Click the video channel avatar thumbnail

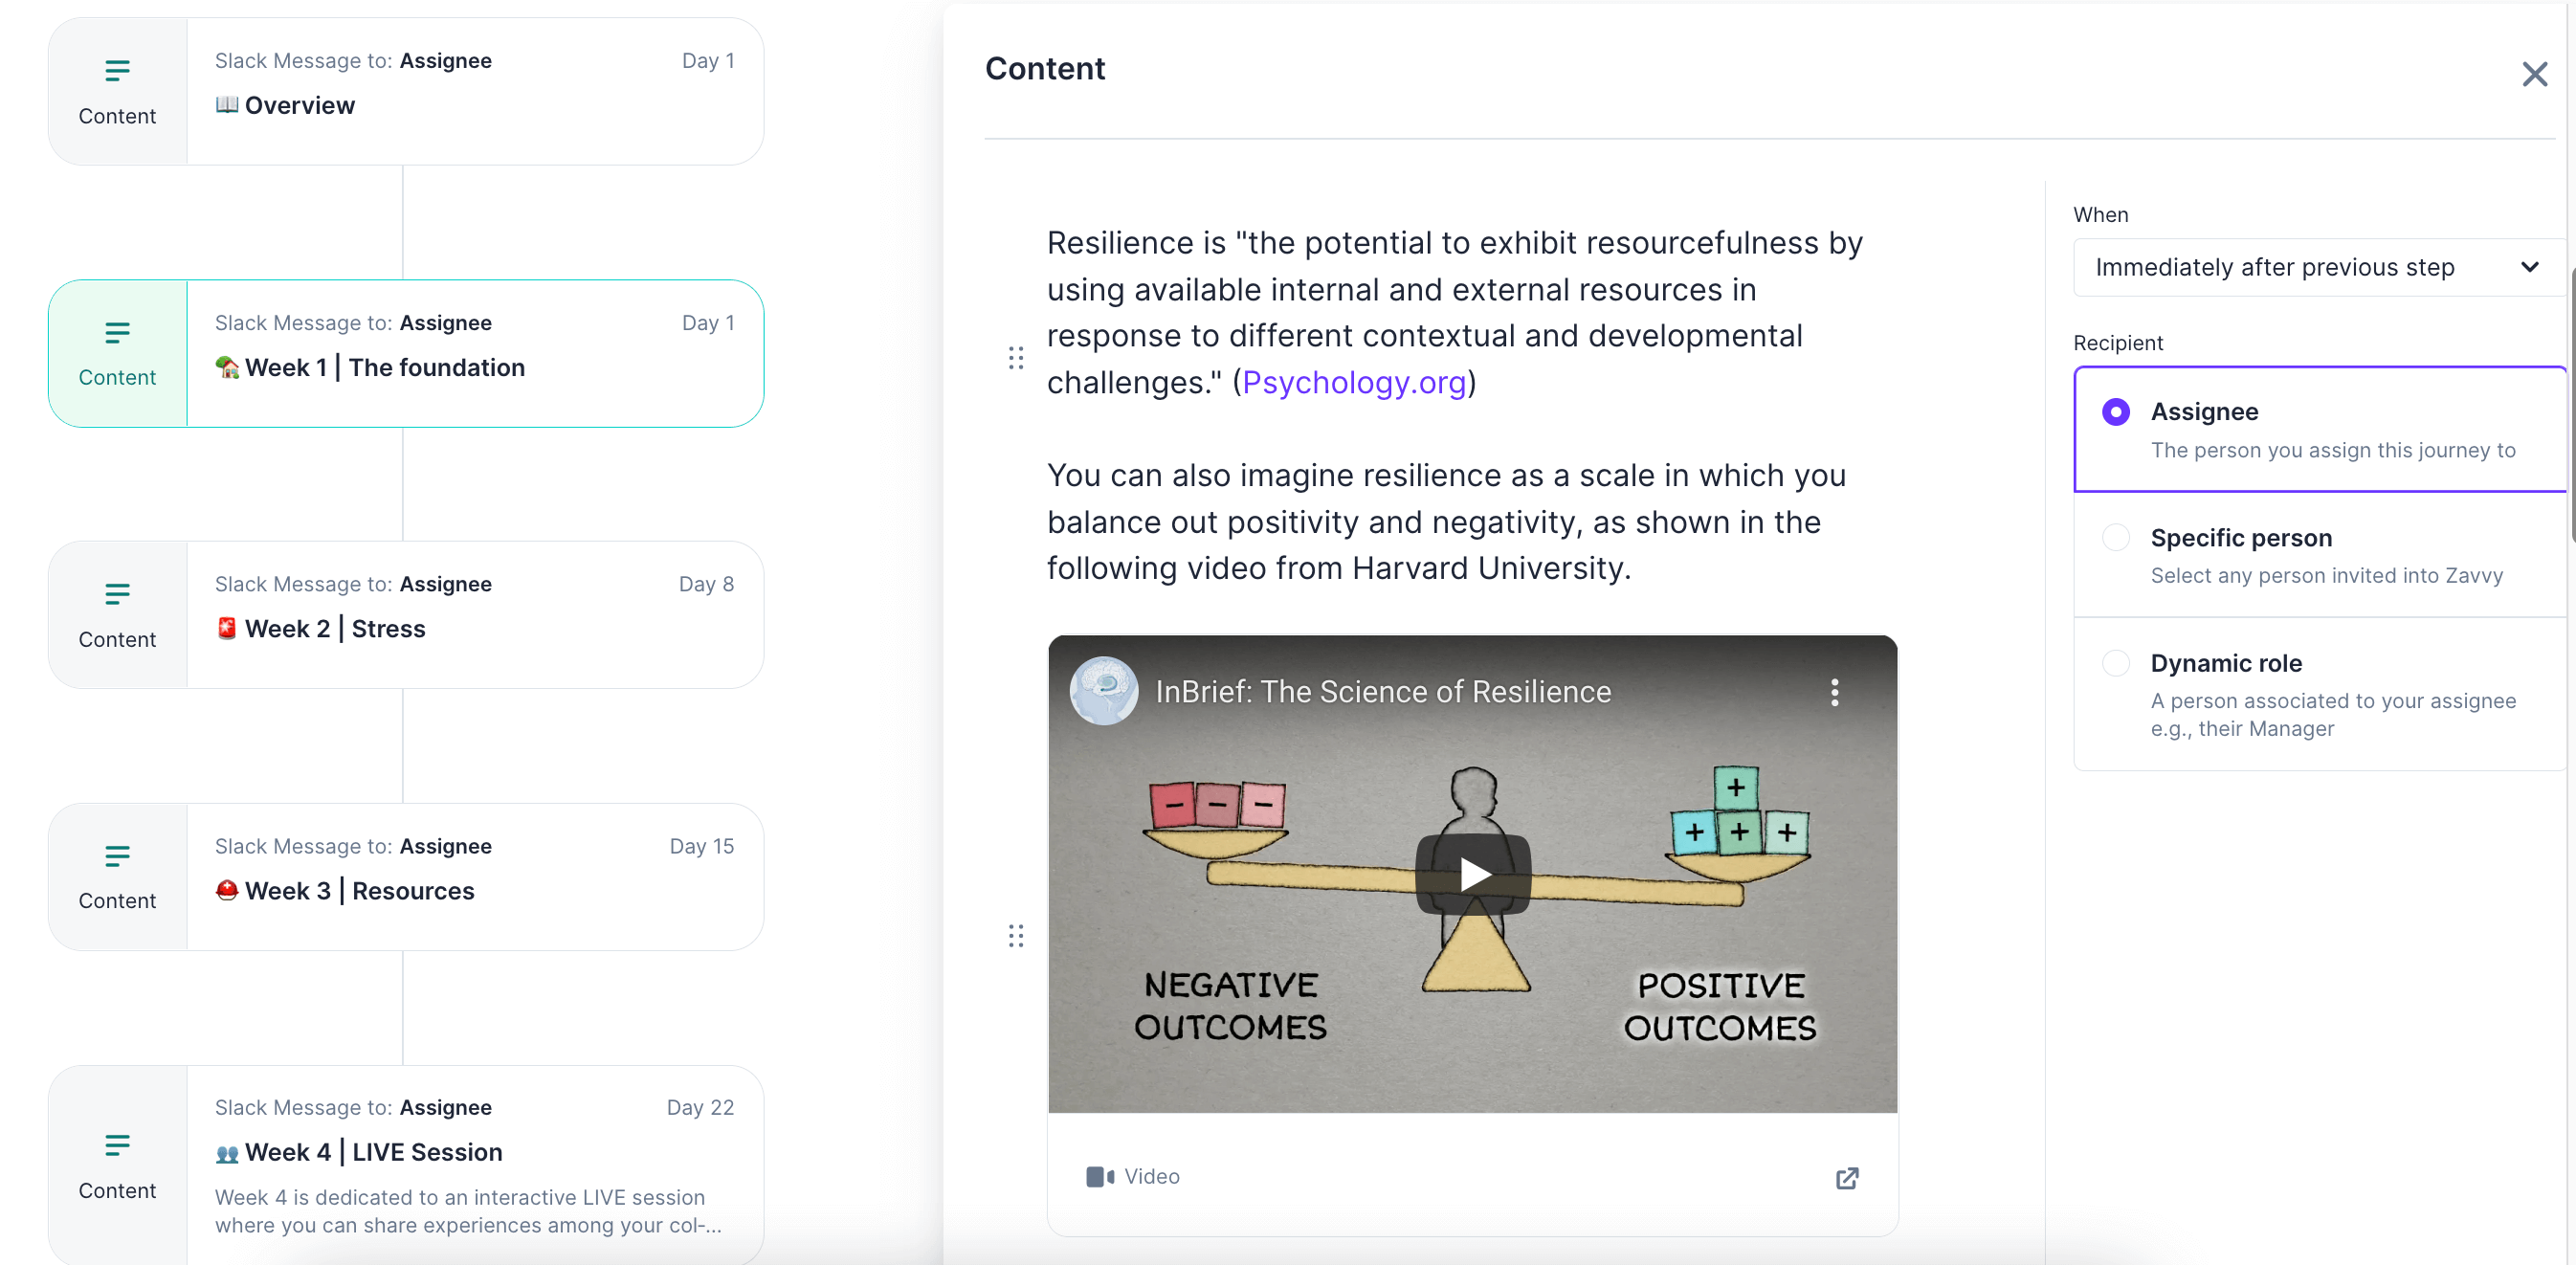tap(1104, 691)
